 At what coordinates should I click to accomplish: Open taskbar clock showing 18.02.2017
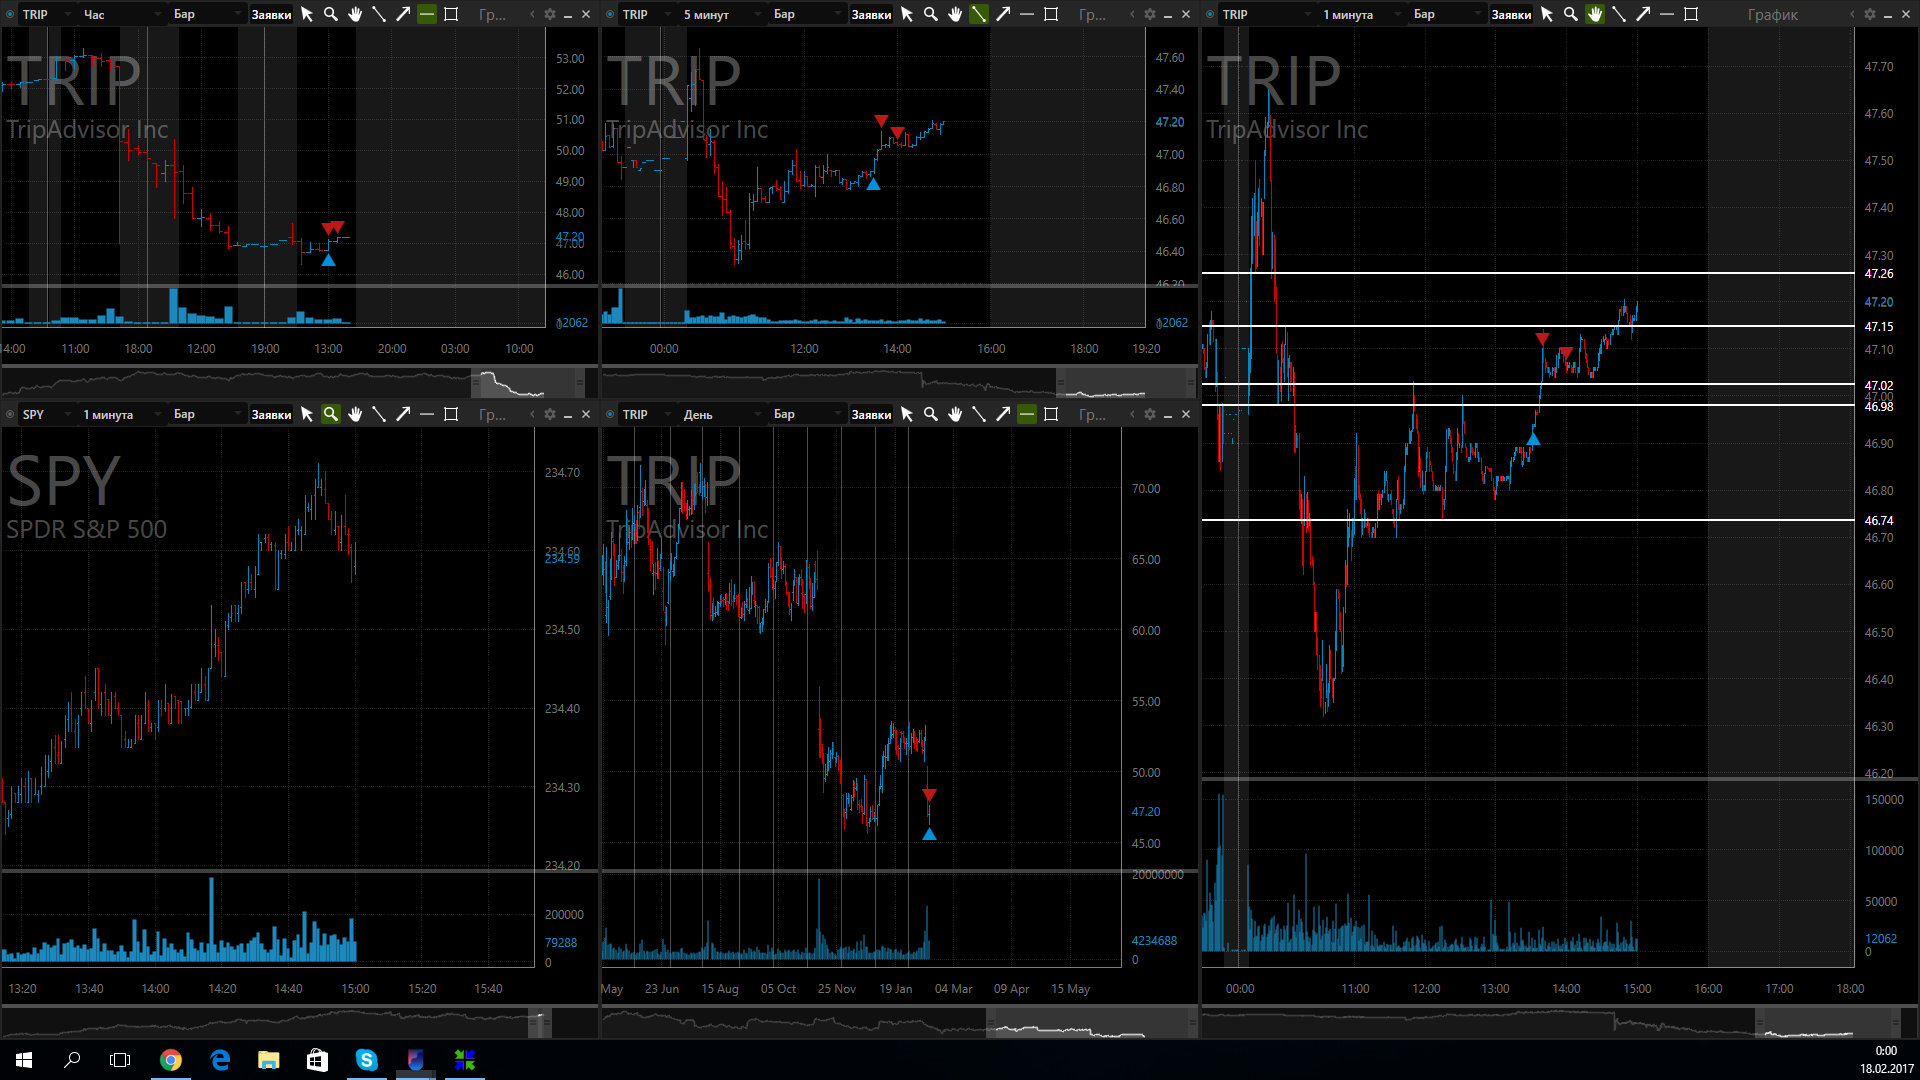[1886, 1060]
